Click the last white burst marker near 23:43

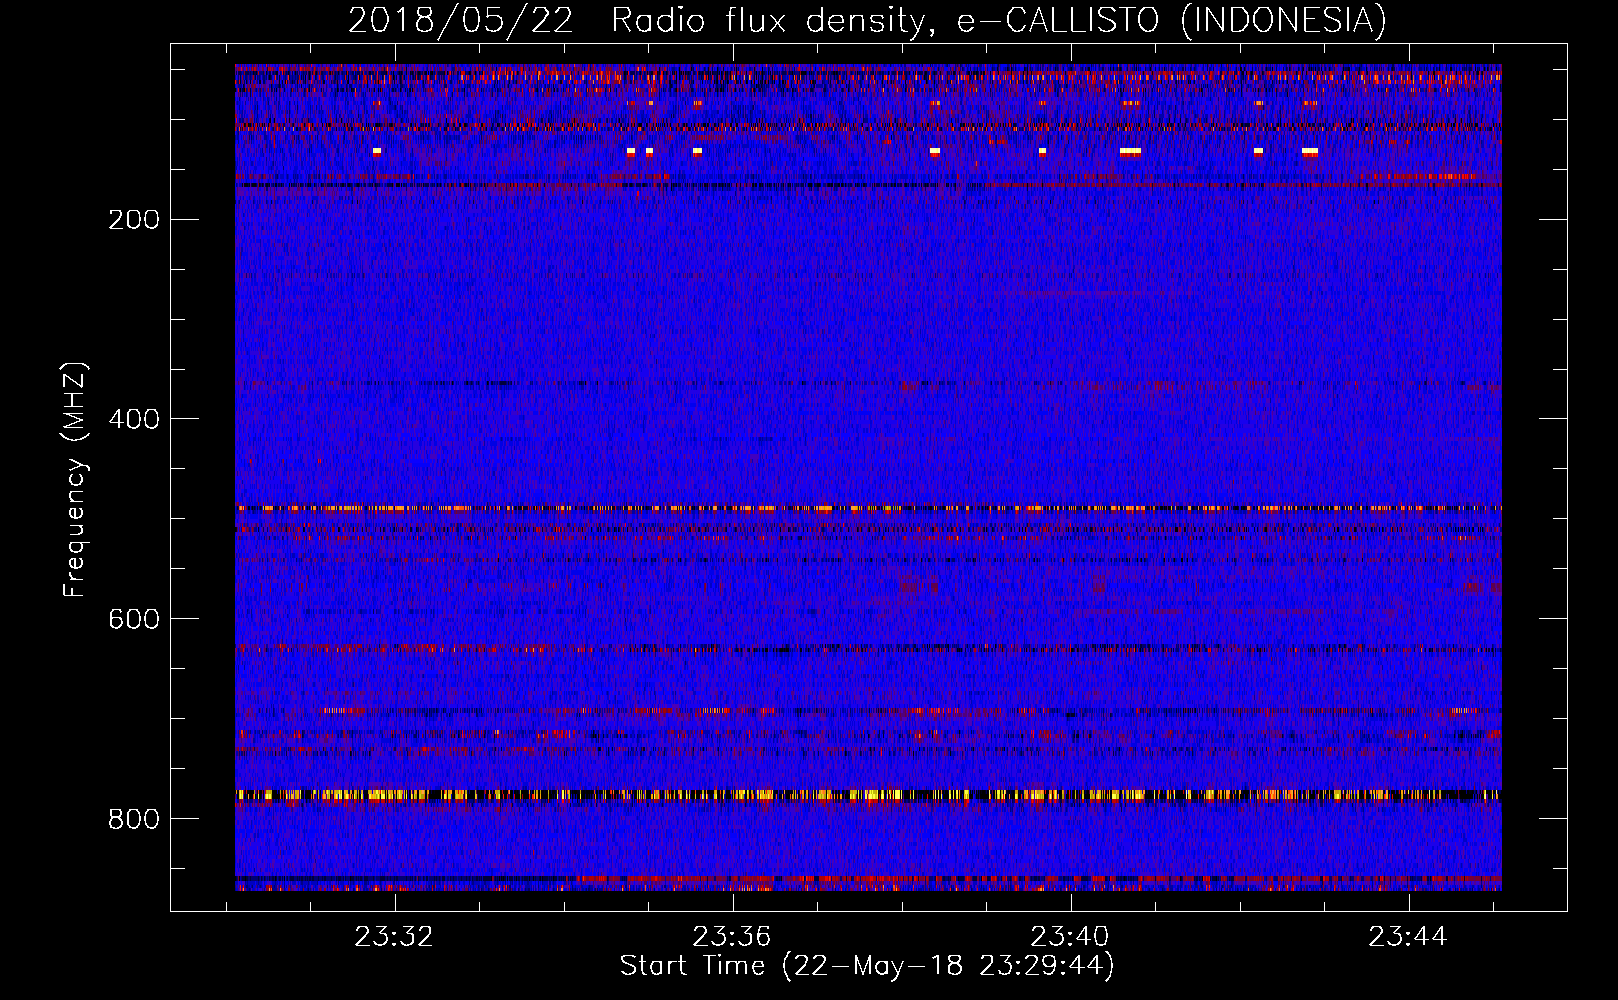click(x=1310, y=151)
